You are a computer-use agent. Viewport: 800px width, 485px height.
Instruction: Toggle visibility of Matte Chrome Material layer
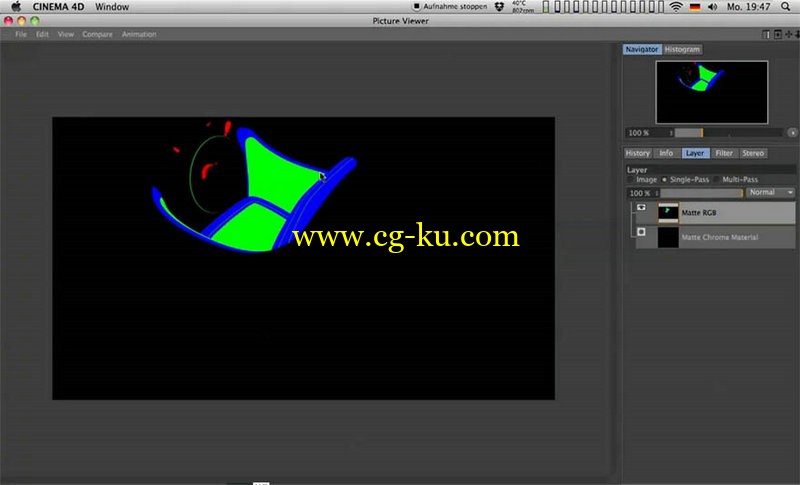pos(641,232)
